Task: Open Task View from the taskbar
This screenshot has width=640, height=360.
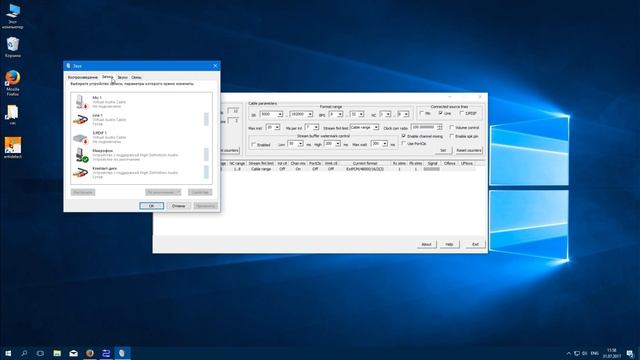Action: [40, 353]
